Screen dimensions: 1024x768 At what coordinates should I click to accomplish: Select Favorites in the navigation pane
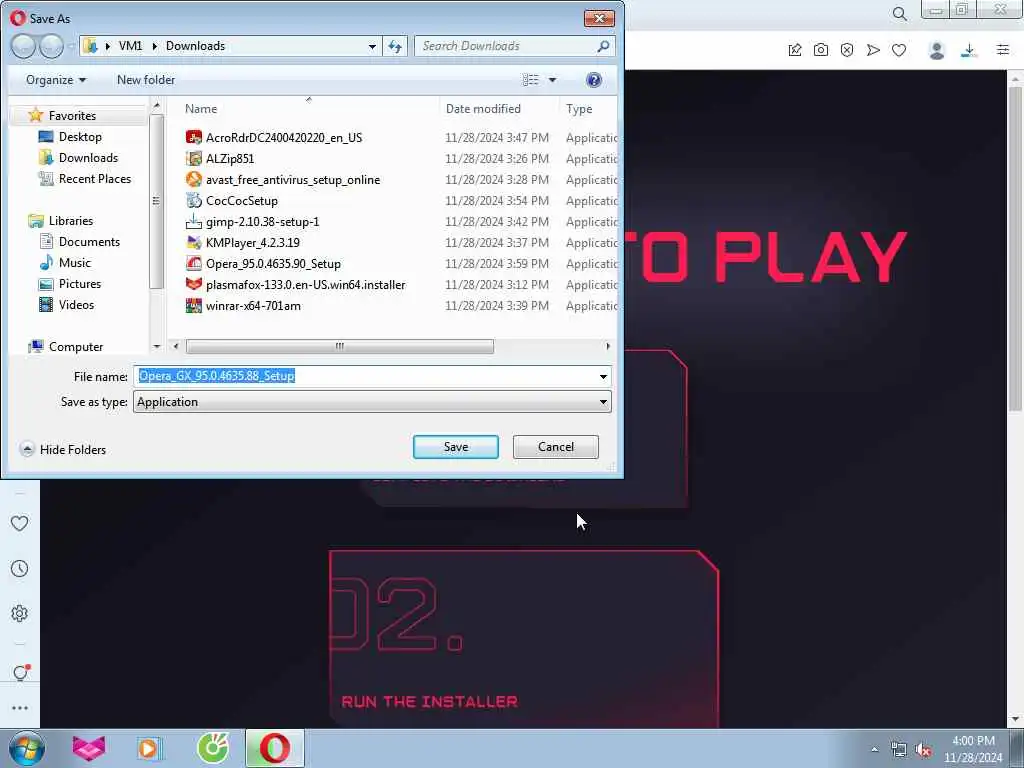click(72, 116)
